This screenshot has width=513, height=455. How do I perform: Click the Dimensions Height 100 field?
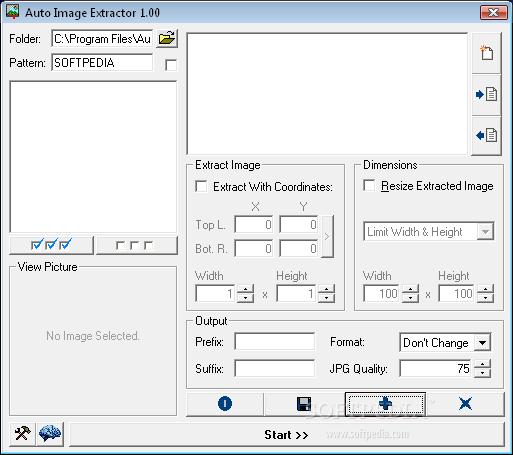point(457,293)
